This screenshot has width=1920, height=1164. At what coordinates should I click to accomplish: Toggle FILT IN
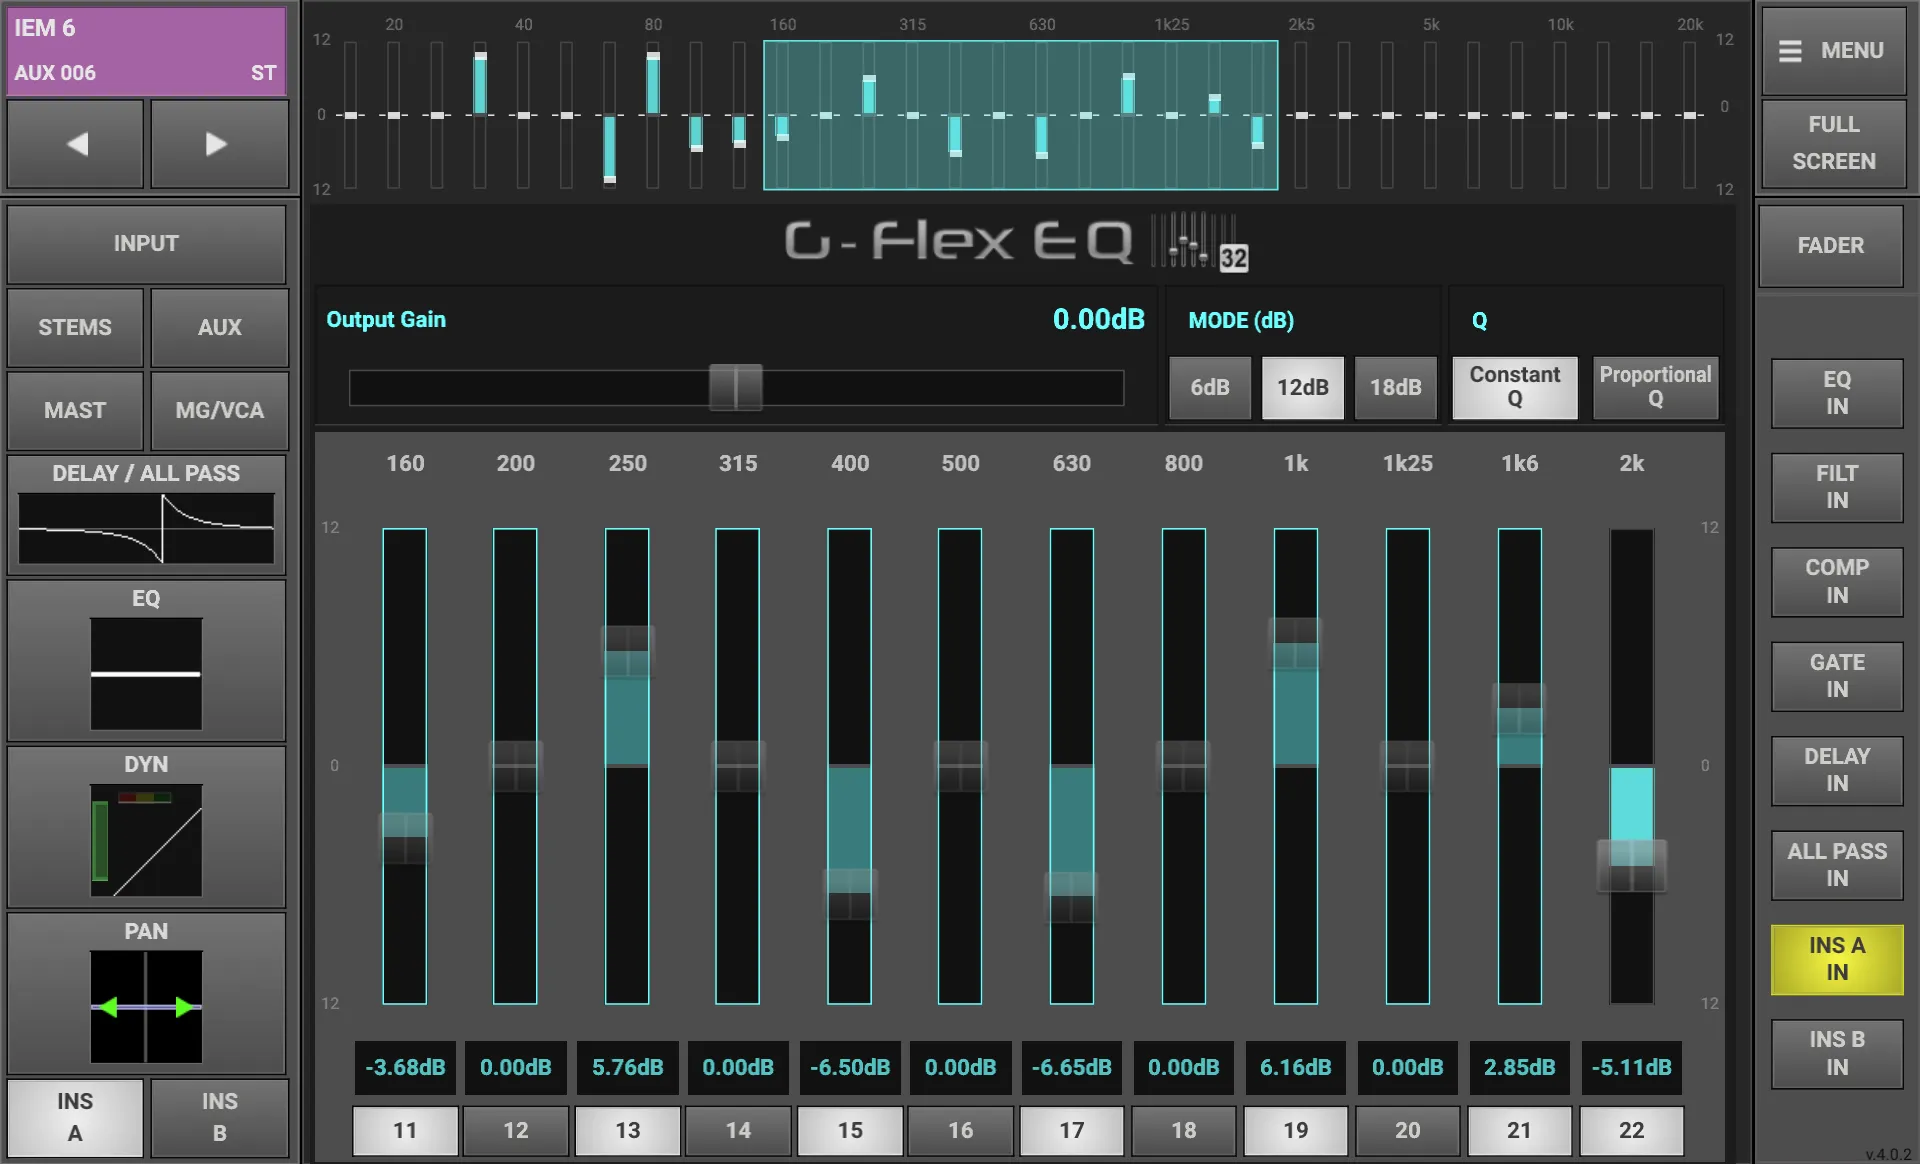pos(1836,487)
